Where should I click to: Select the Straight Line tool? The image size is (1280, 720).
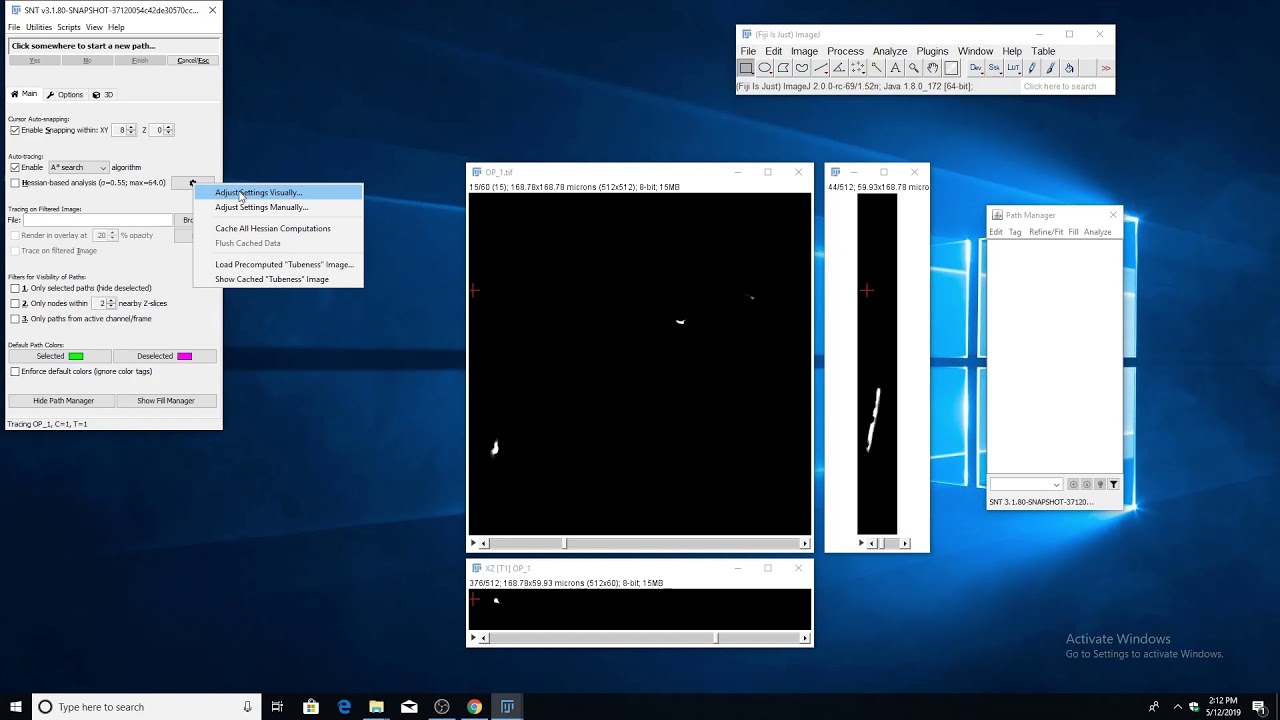[x=821, y=68]
